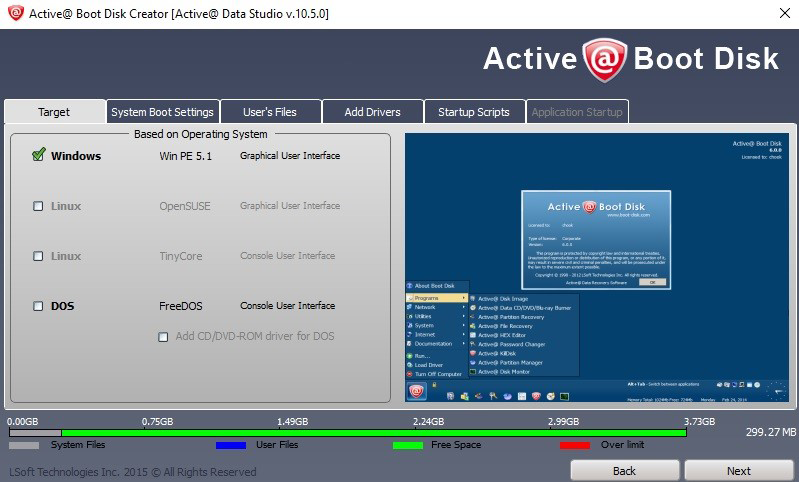Click the red shield logo in header banner
Viewport: 799px width, 482px height.
pyautogui.click(x=604, y=60)
